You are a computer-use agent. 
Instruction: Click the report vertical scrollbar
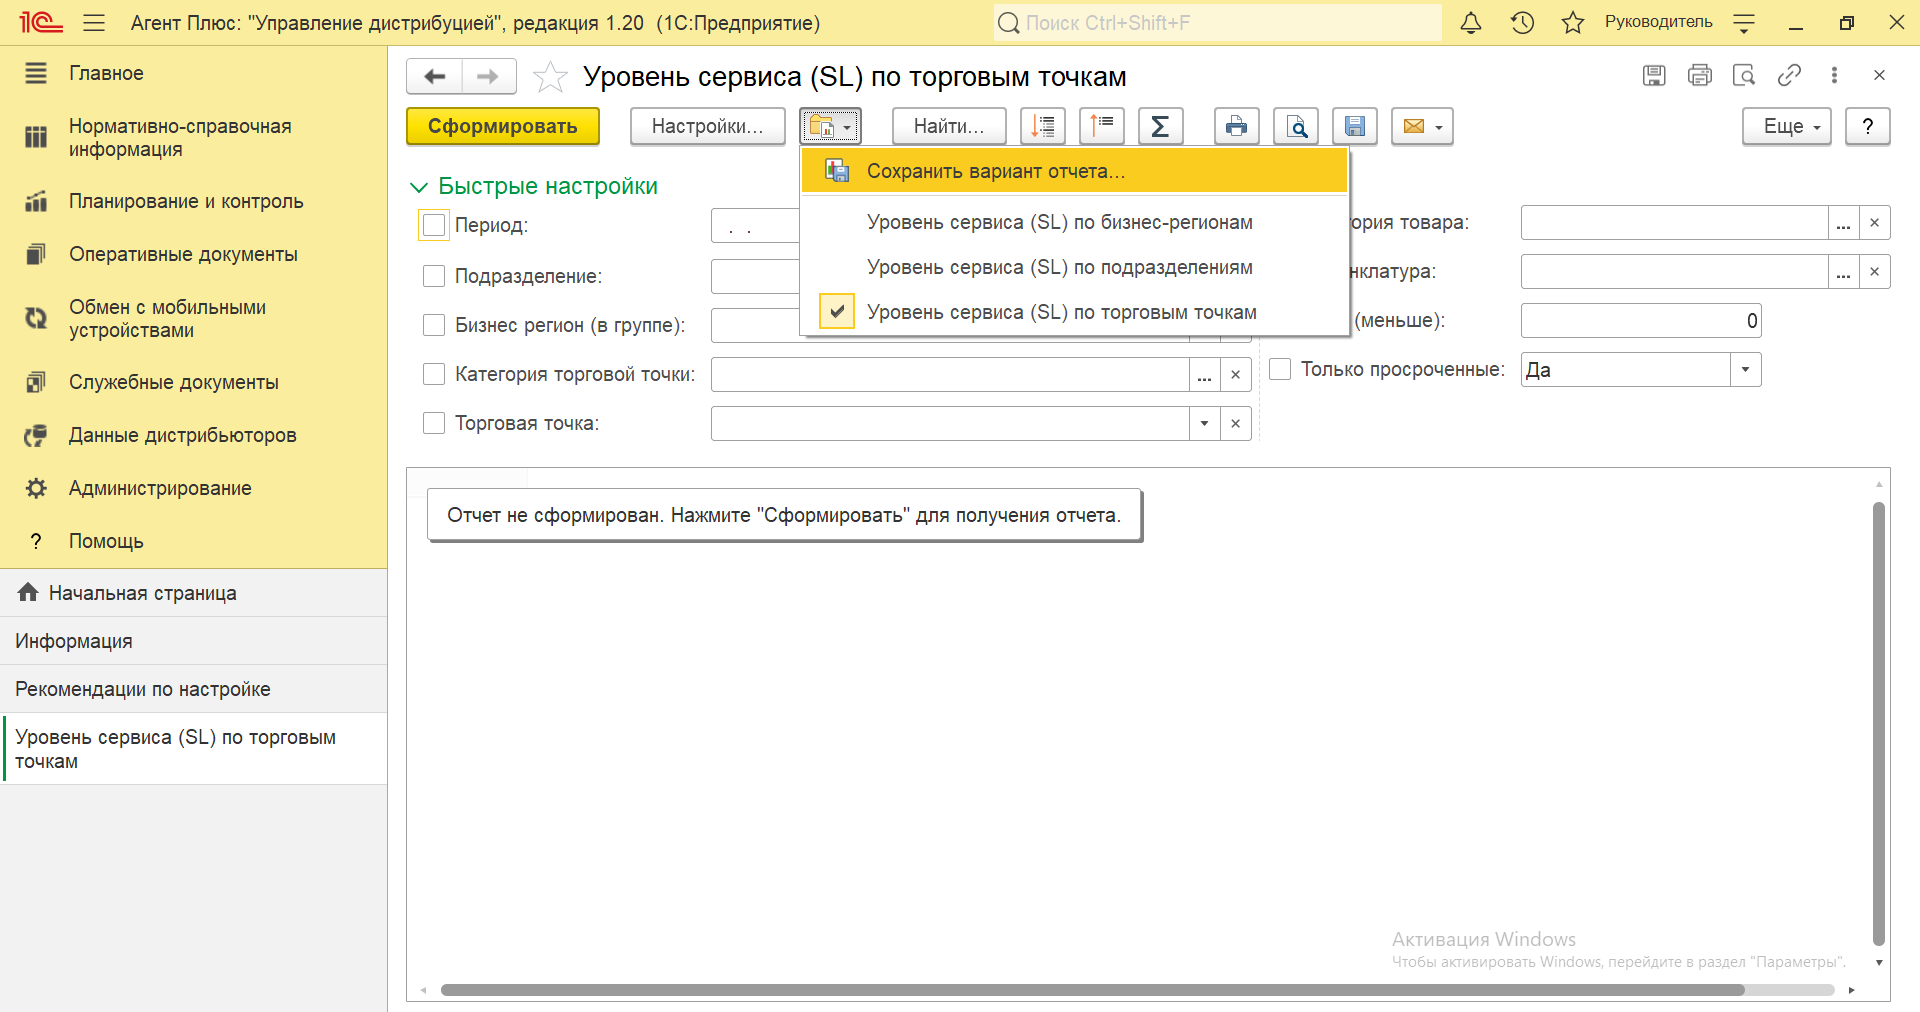[1879, 723]
